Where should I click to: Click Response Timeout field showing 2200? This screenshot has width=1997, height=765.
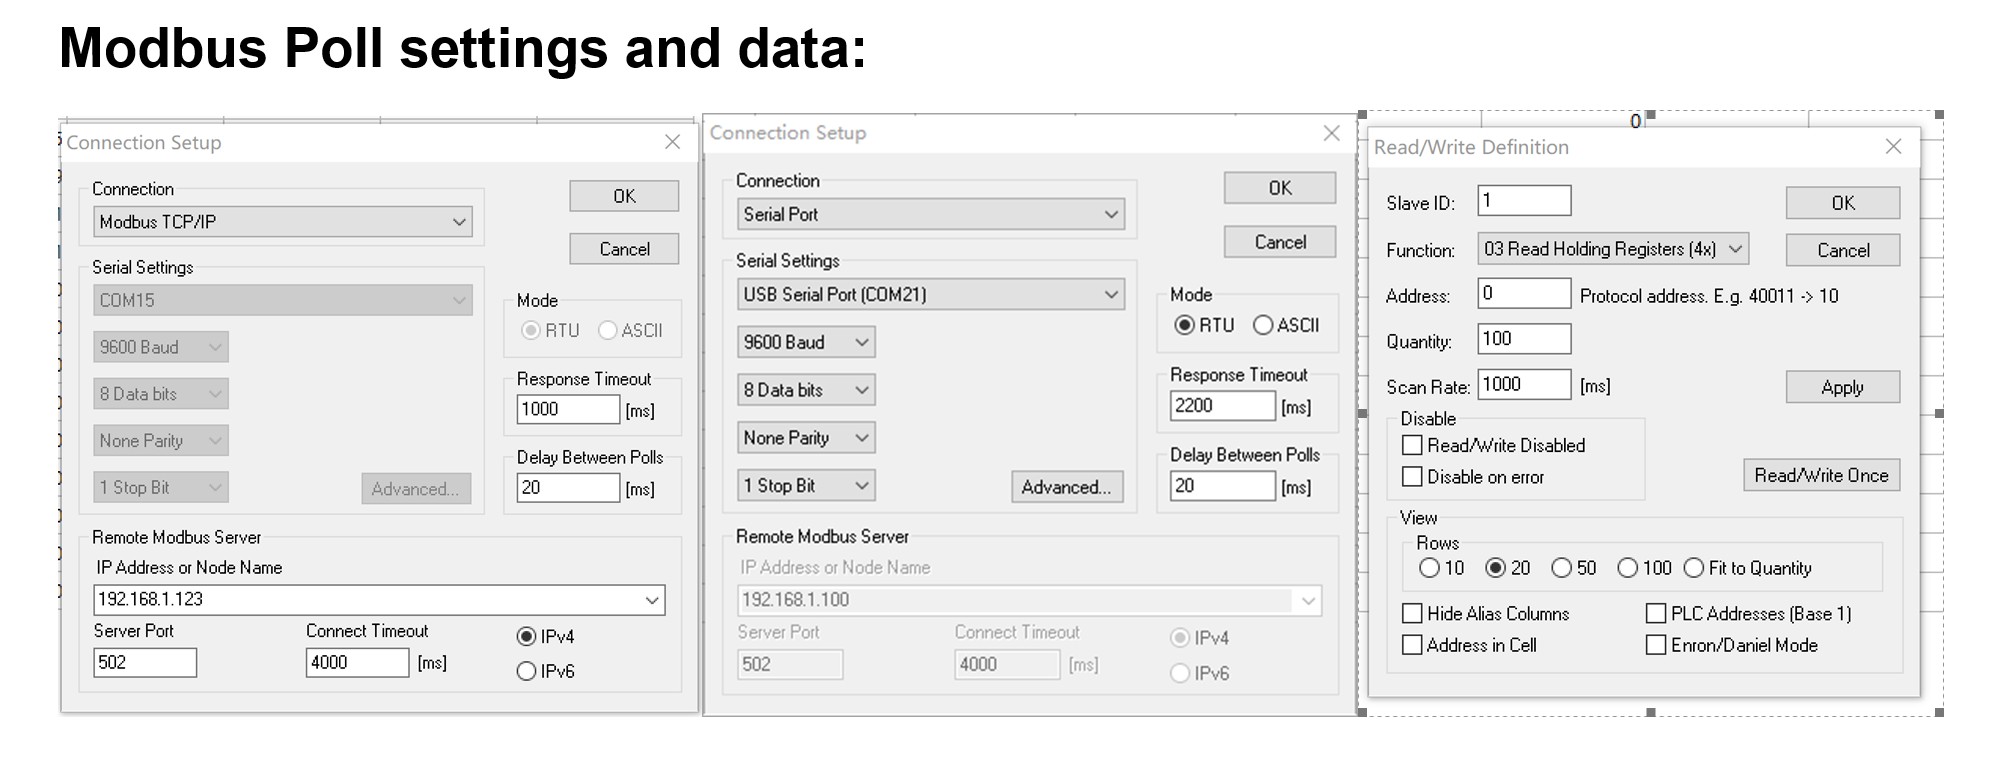click(x=1223, y=405)
